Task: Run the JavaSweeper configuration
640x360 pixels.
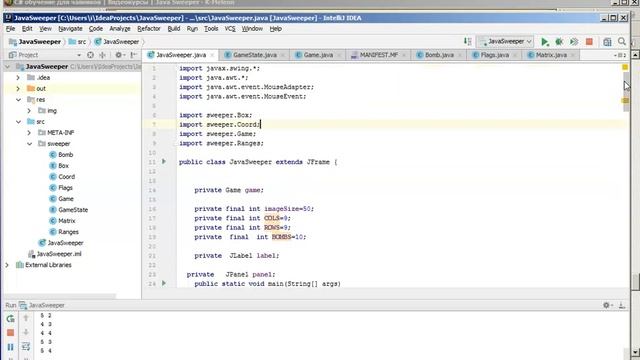Action: pos(544,42)
